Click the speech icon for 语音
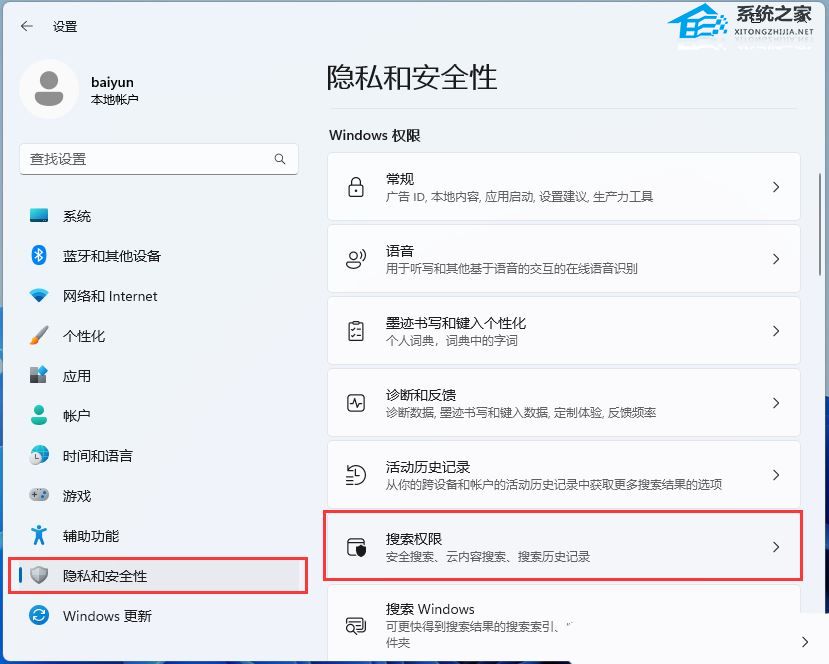The height and width of the screenshot is (664, 829). click(x=356, y=259)
